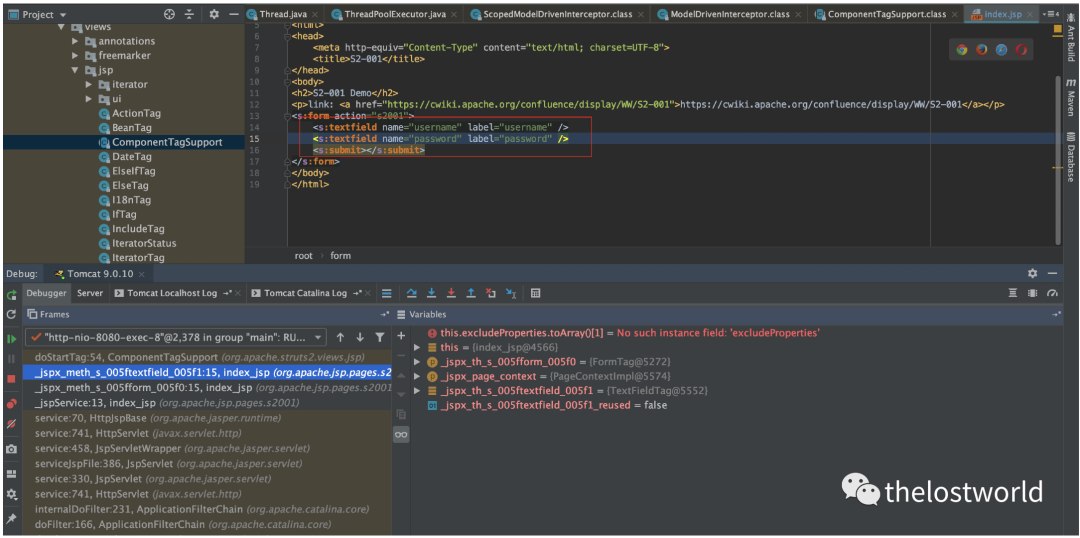Open the Maven tool window button
This screenshot has height=538, width=1080.
[x=1070, y=98]
